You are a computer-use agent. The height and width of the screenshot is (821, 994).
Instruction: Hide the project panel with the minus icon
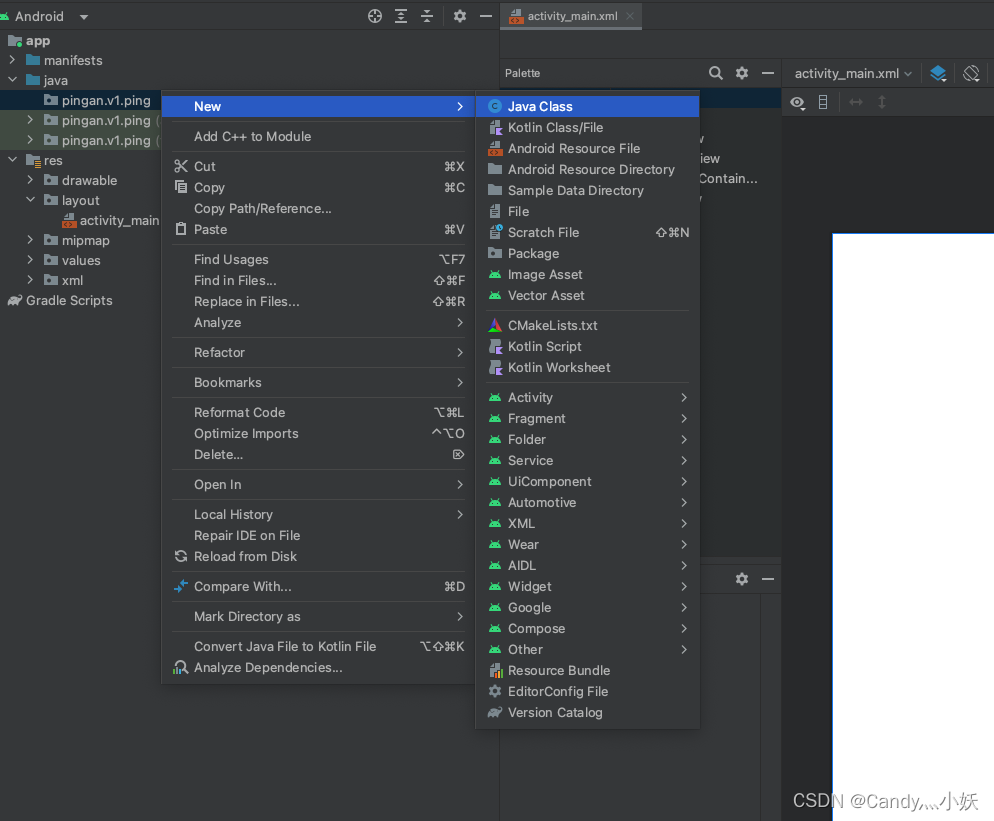pos(486,16)
